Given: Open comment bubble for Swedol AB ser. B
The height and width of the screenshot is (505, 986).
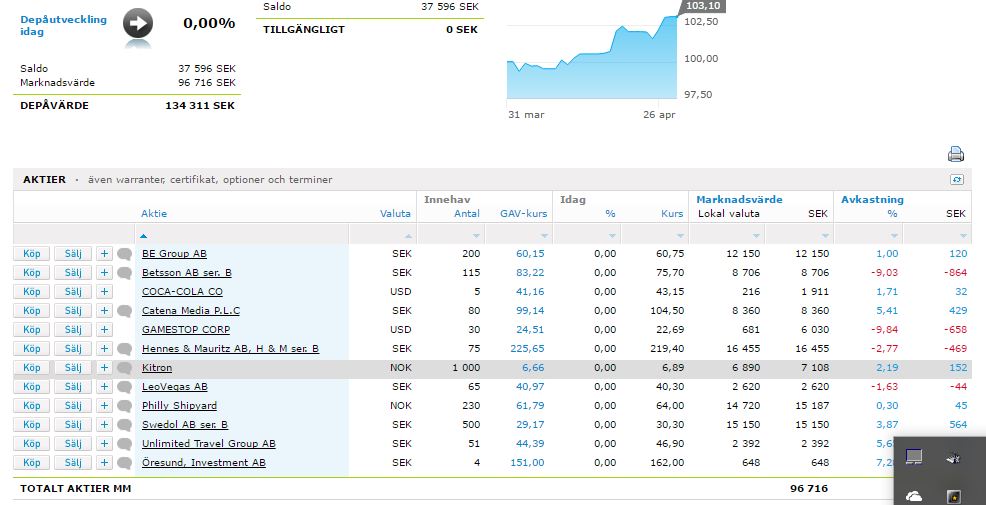Looking at the screenshot, I should tap(125, 425).
